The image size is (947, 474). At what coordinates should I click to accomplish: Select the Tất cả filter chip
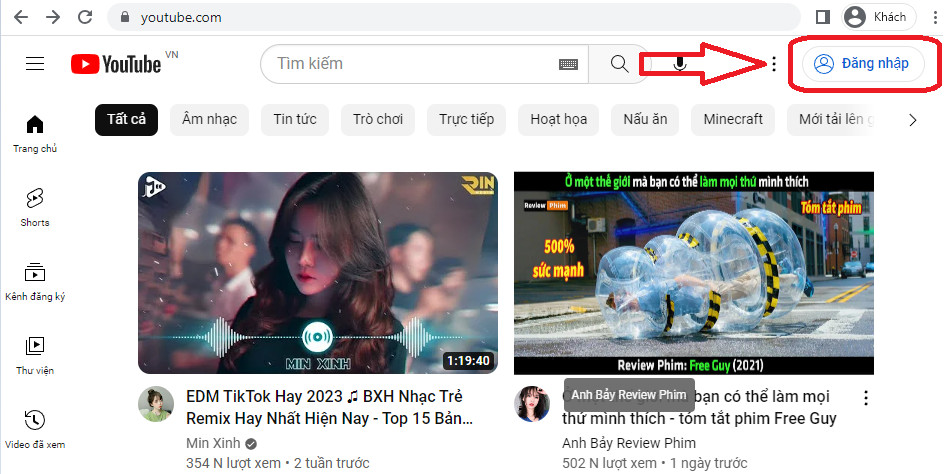pos(126,120)
